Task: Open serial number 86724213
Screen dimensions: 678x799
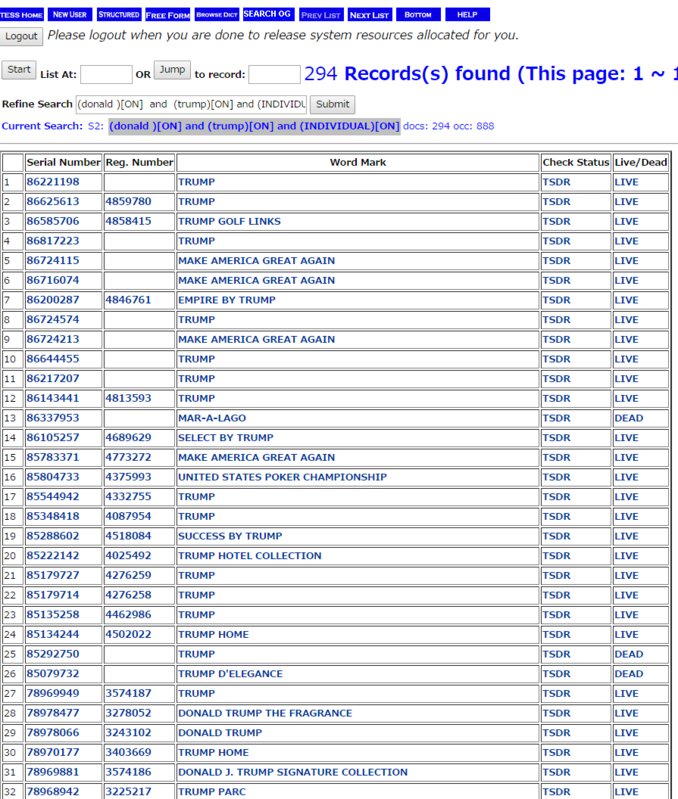Action: pyautogui.click(x=53, y=339)
